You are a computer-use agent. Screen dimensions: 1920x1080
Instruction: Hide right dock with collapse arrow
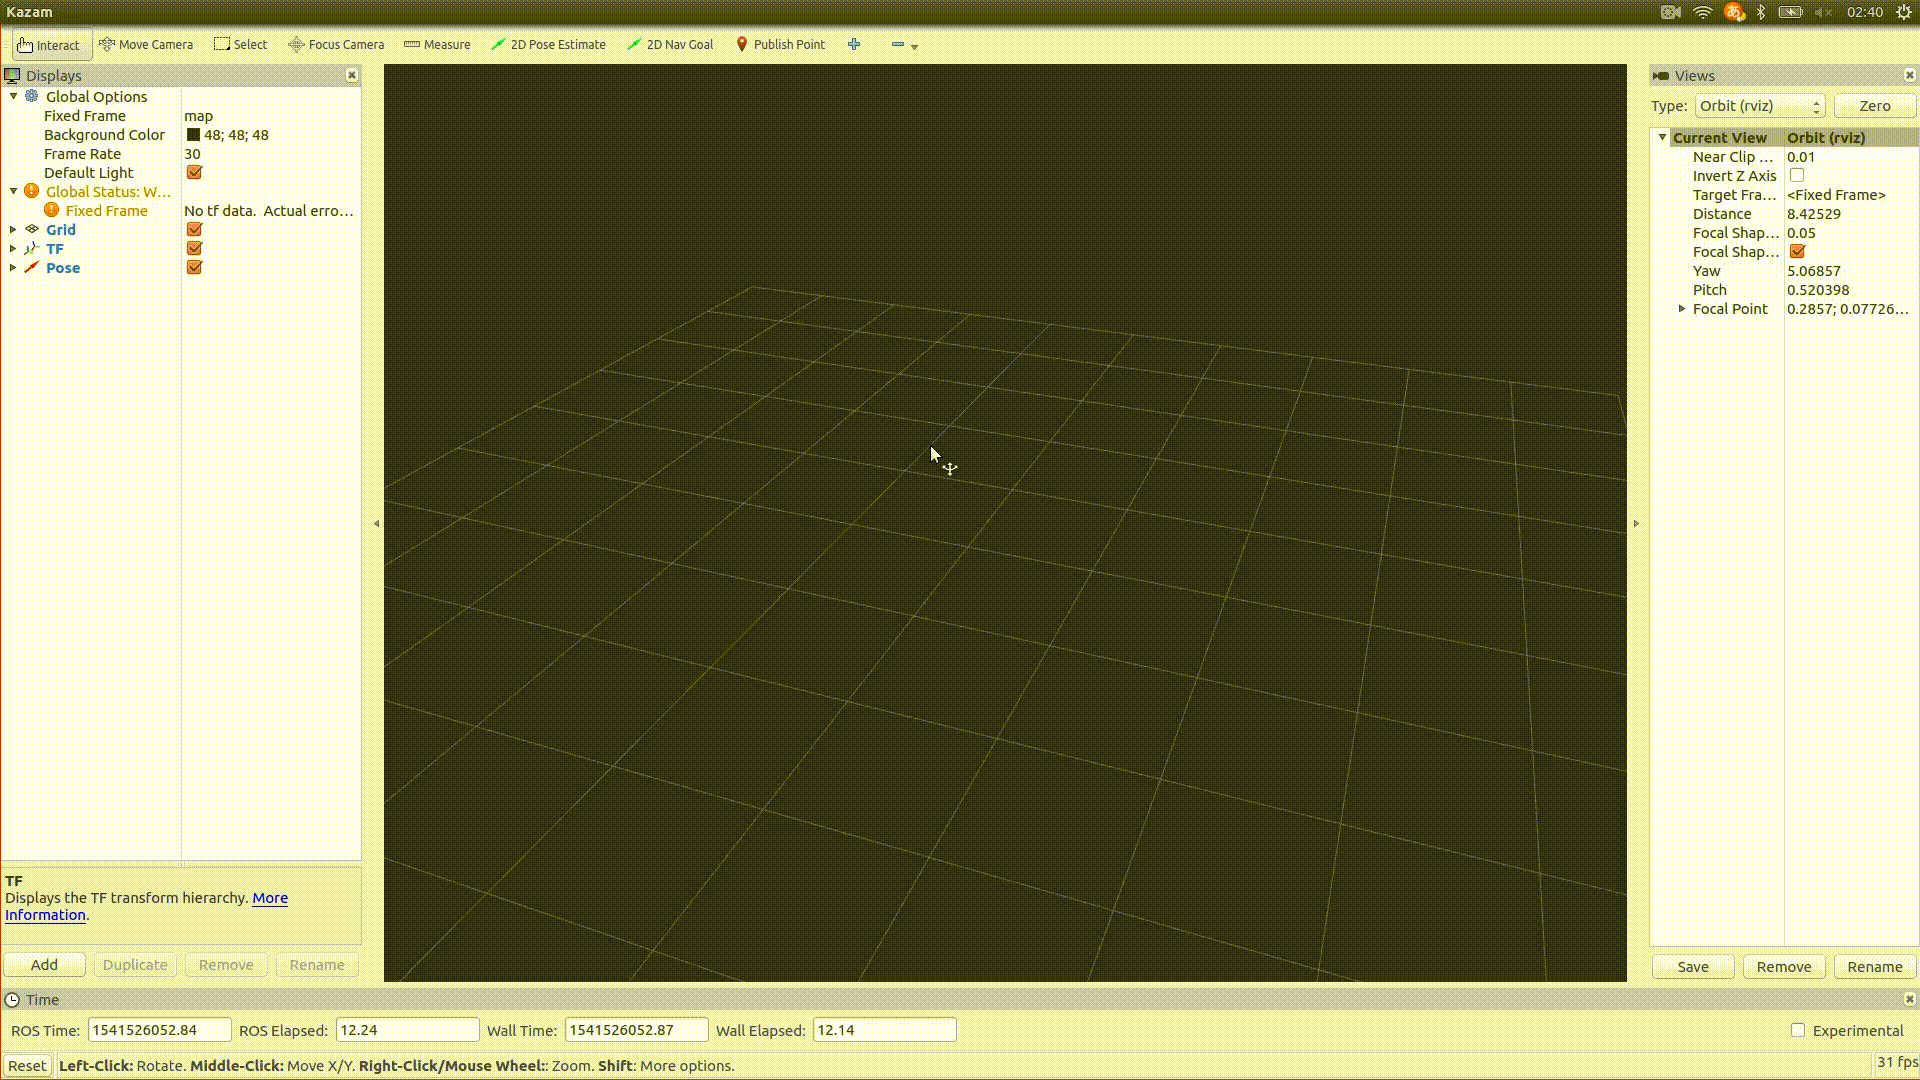point(1636,523)
